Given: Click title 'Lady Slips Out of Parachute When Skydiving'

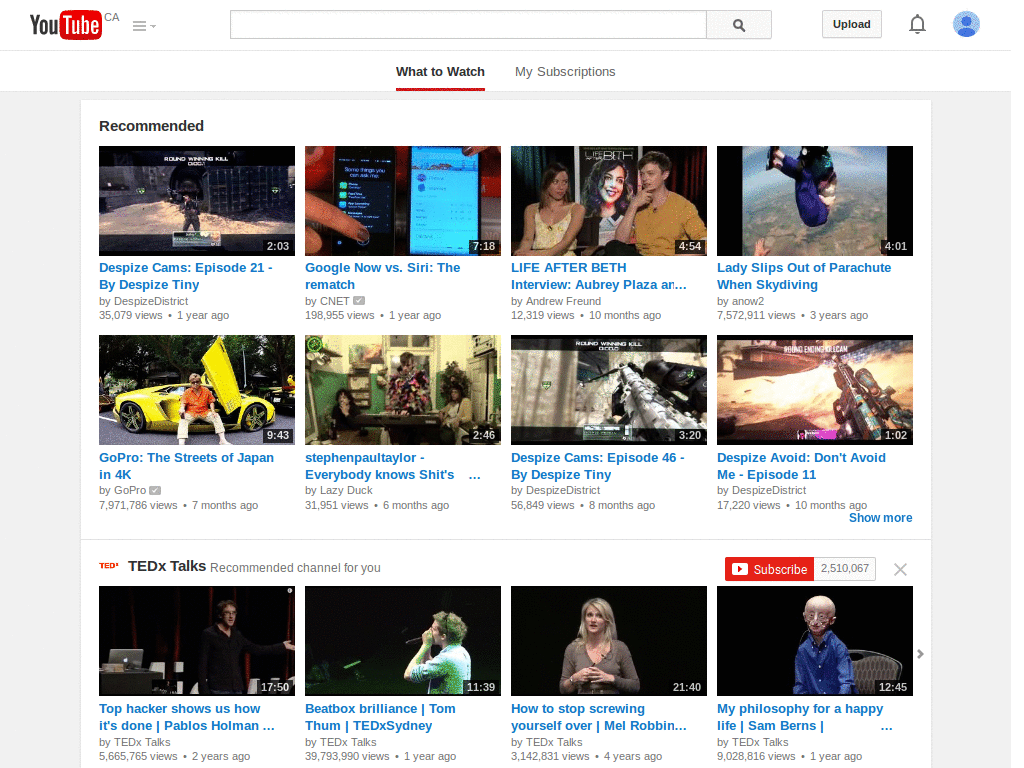Looking at the screenshot, I should click(804, 276).
